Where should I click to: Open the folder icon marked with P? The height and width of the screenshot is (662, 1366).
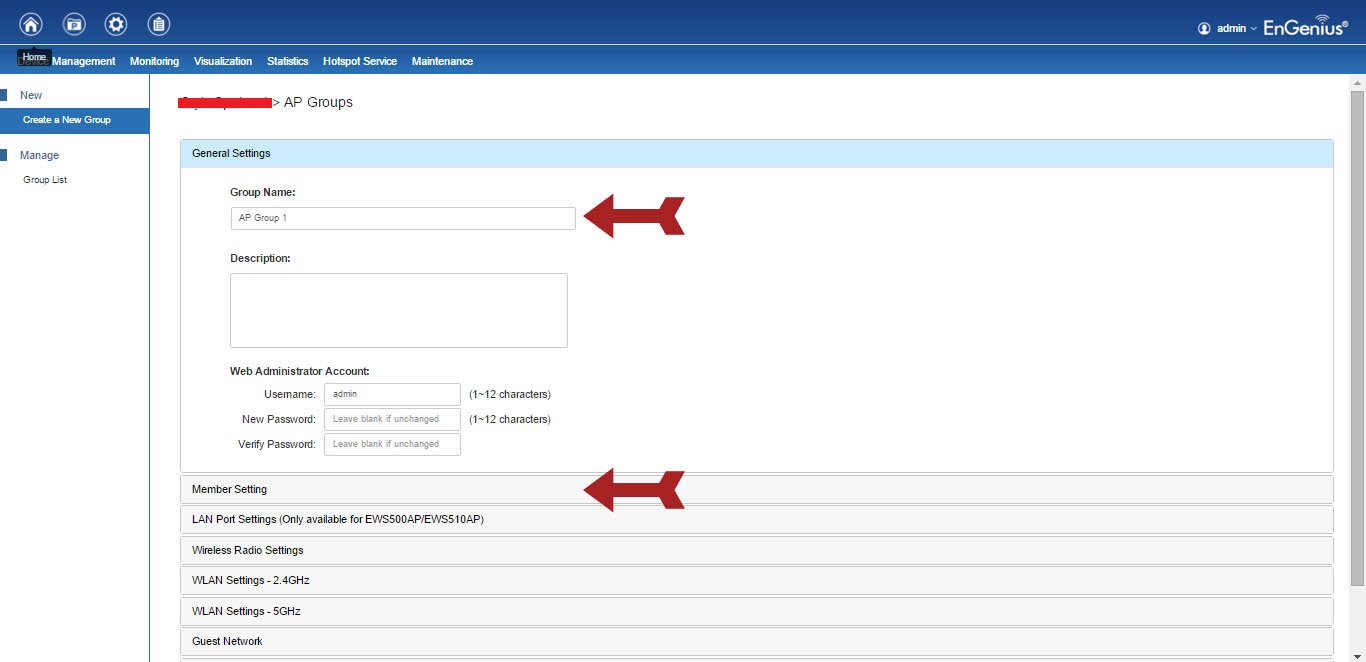[74, 24]
